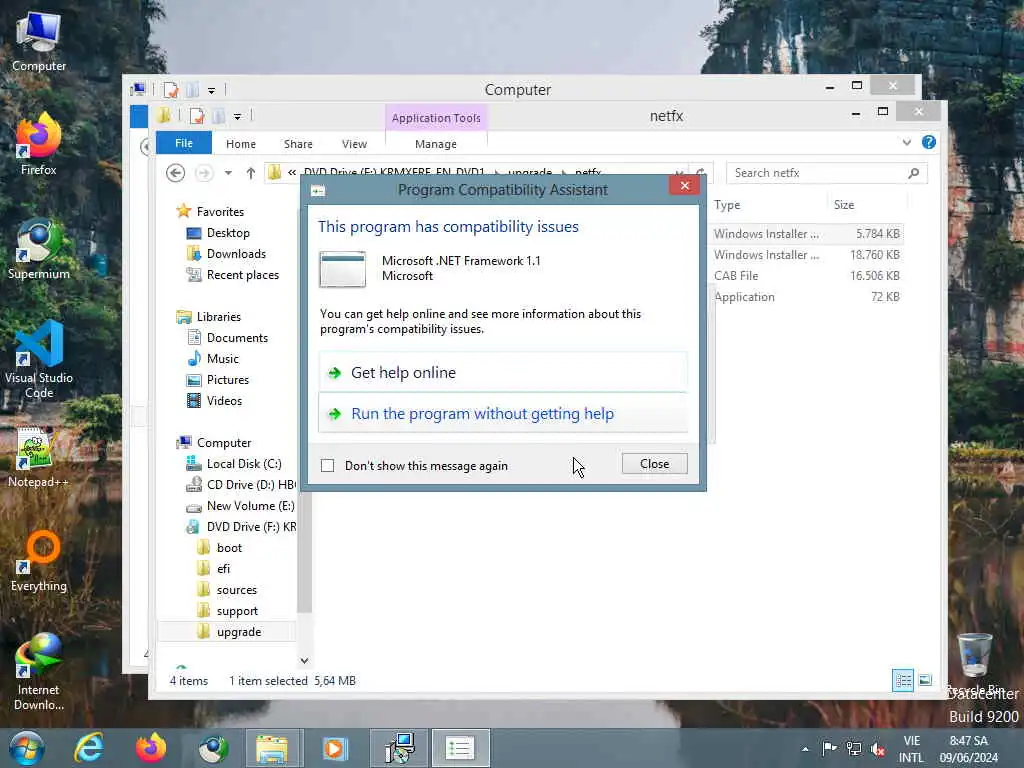Select Local Disk (C:) in the tree
This screenshot has height=768, width=1024.
[x=244, y=464]
